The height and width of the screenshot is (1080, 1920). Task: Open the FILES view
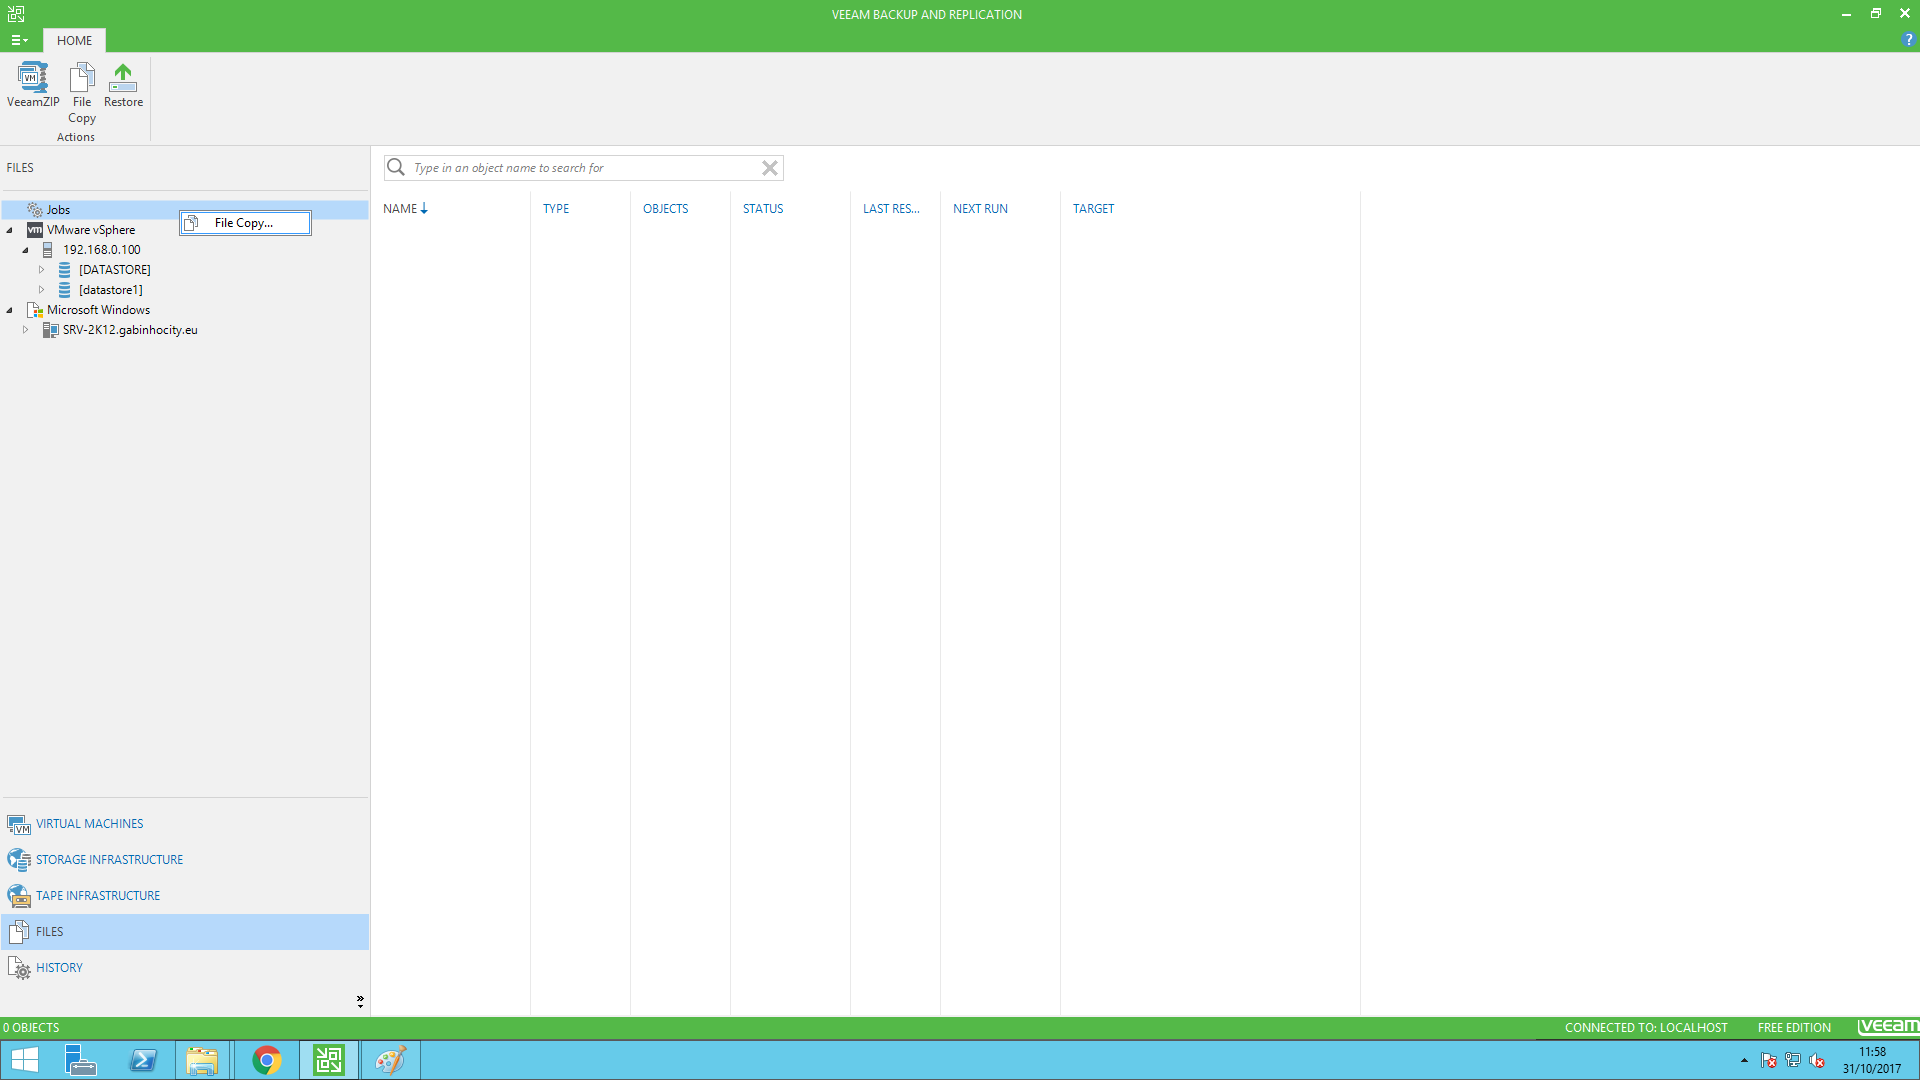pyautogui.click(x=185, y=932)
